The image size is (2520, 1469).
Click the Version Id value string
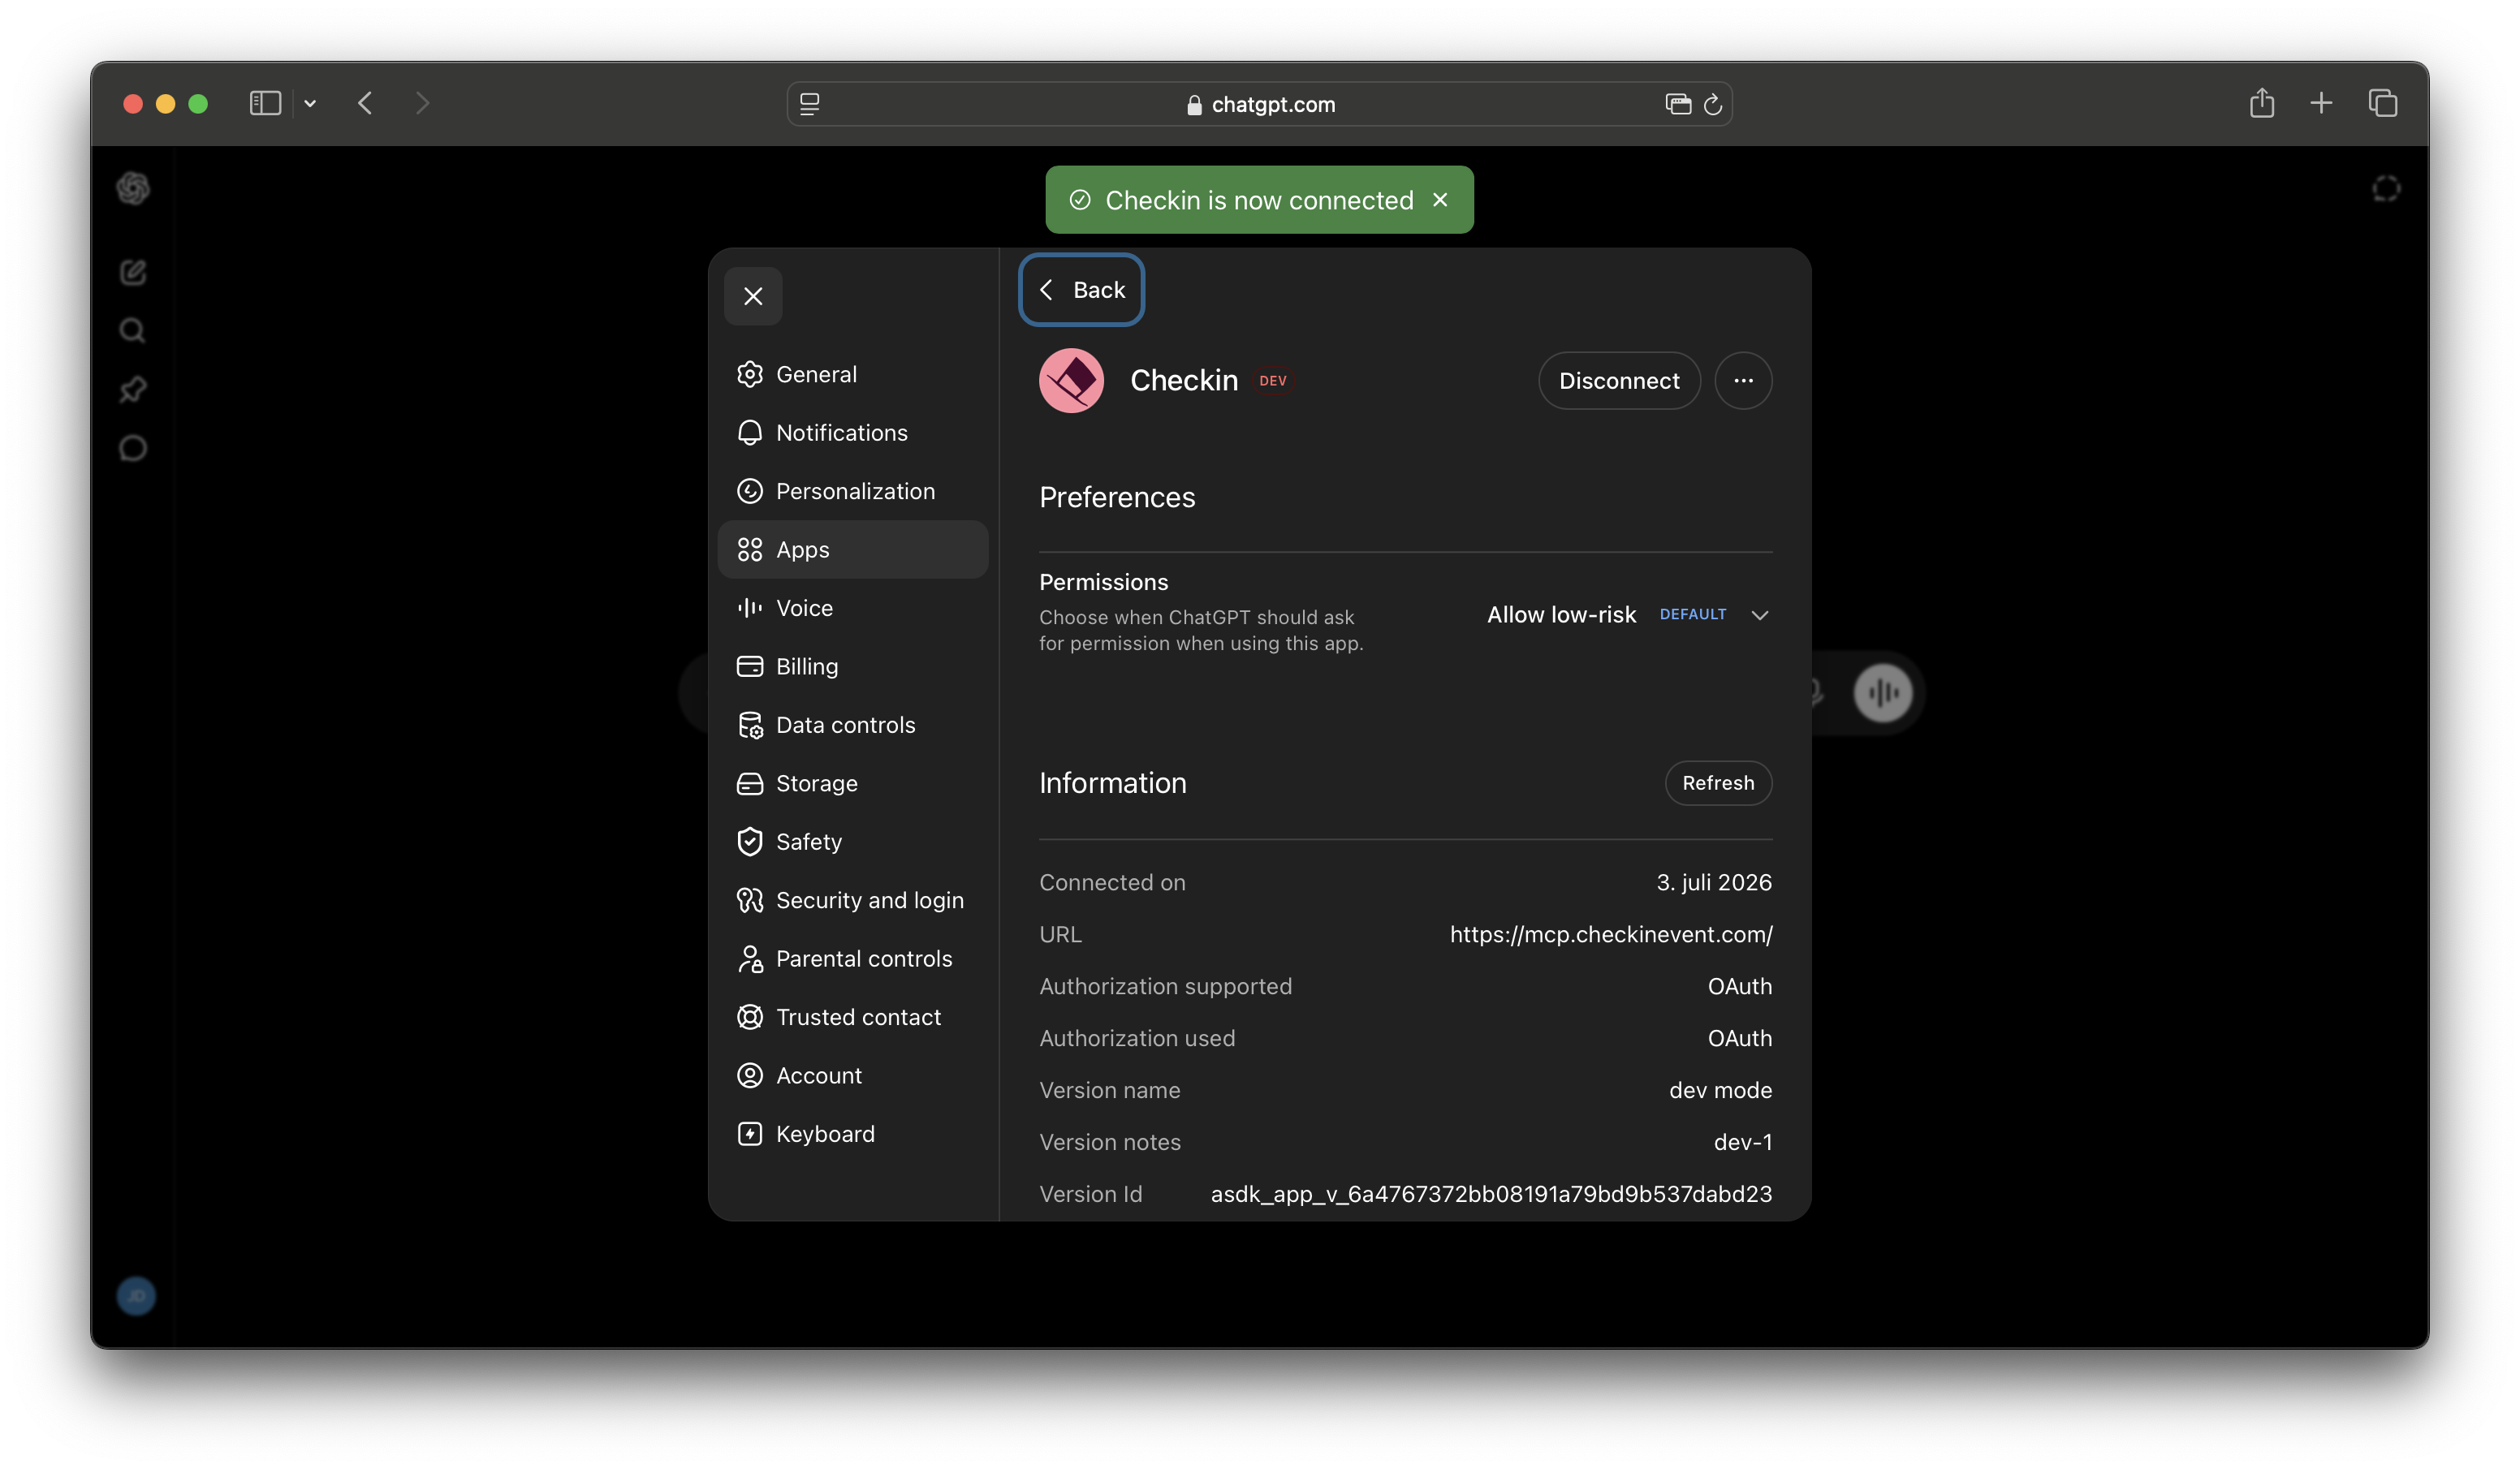point(1491,1194)
